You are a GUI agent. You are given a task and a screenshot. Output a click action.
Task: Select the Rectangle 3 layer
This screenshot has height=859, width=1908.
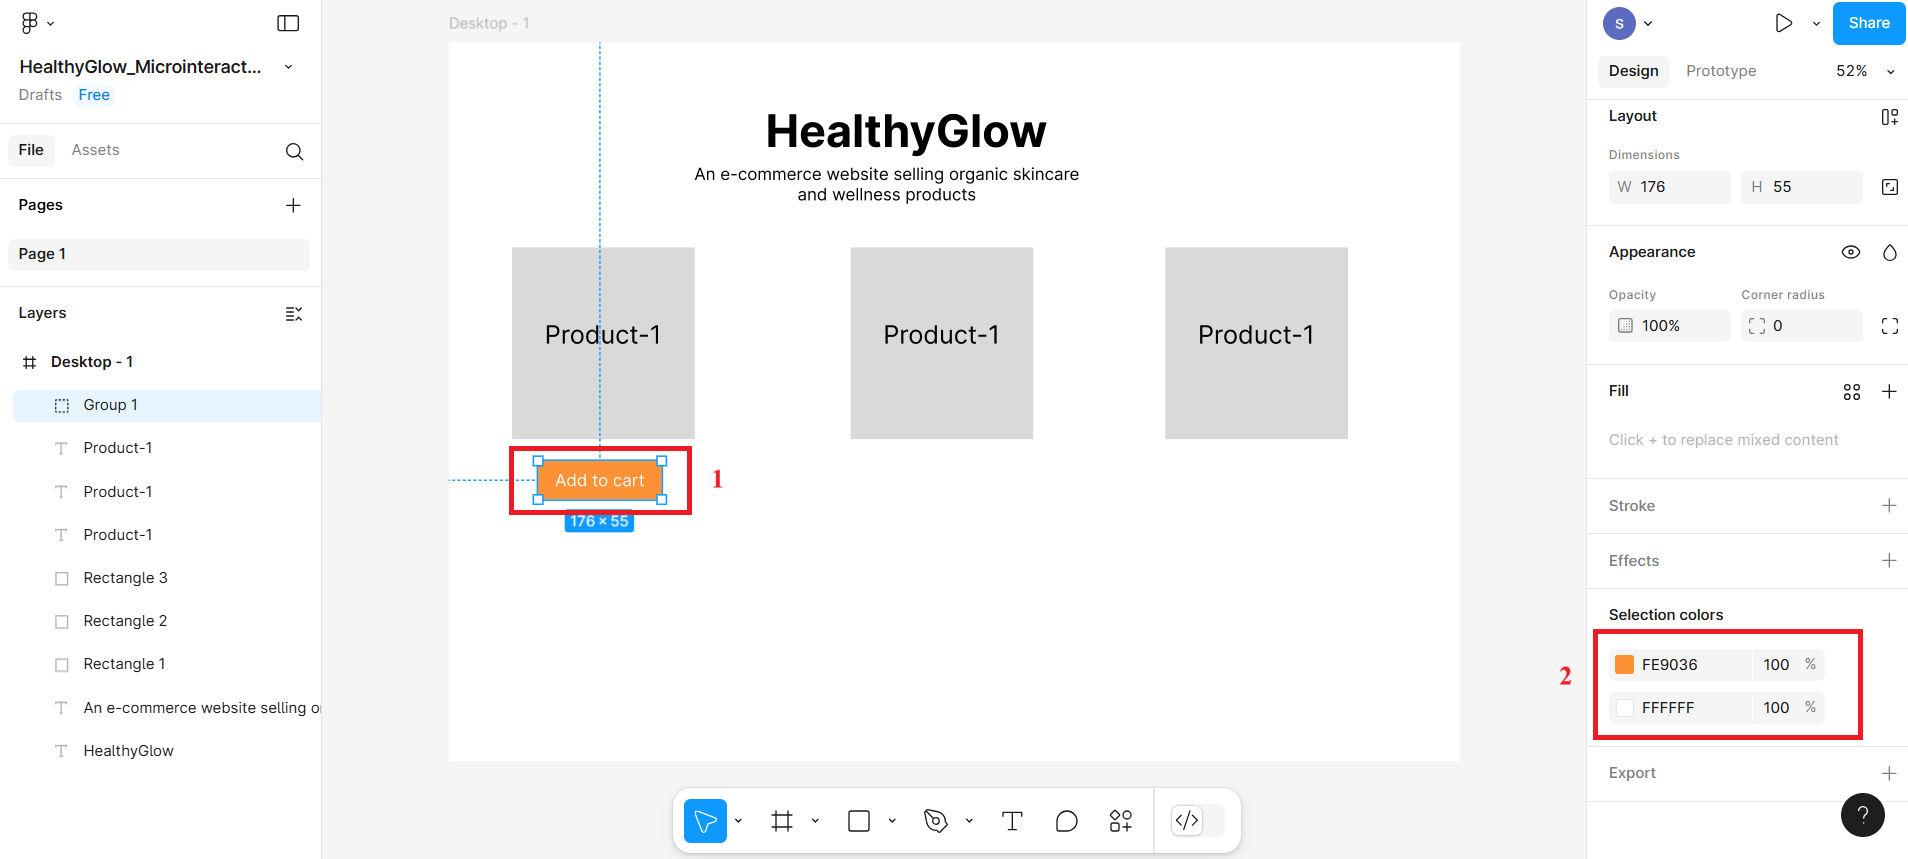coord(125,578)
